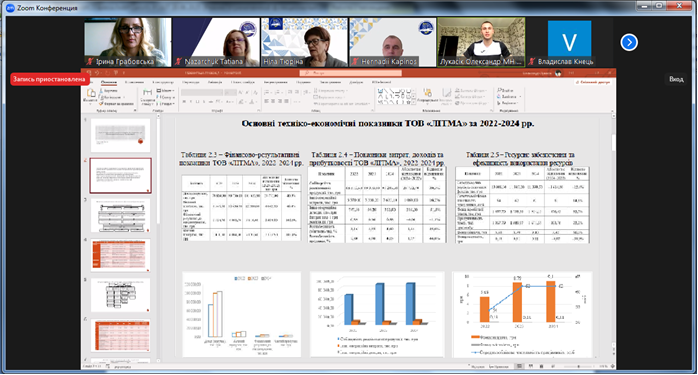Open the Insert ribbon tab
This screenshot has height=375, width=698.
coord(134,82)
